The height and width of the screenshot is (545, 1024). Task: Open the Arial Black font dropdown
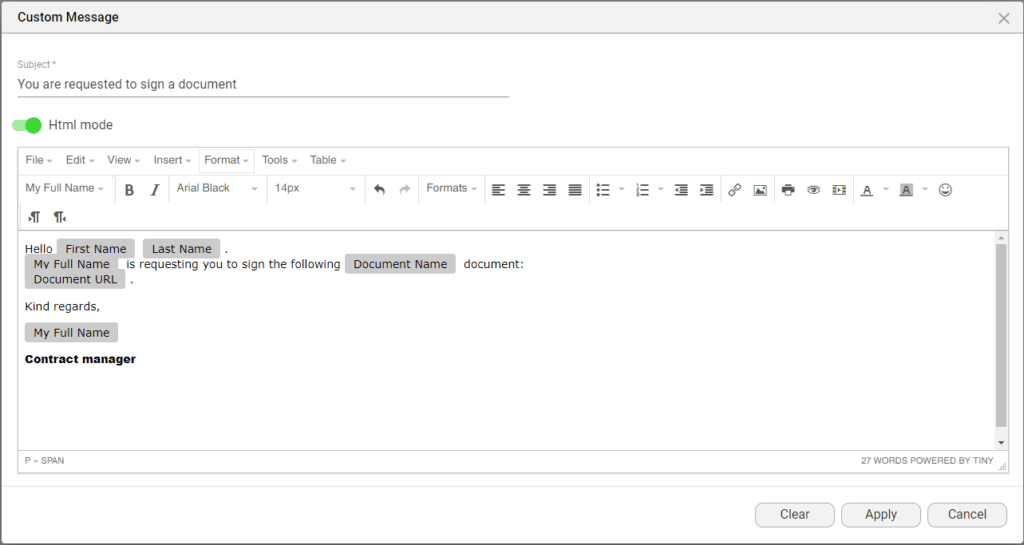(x=217, y=188)
